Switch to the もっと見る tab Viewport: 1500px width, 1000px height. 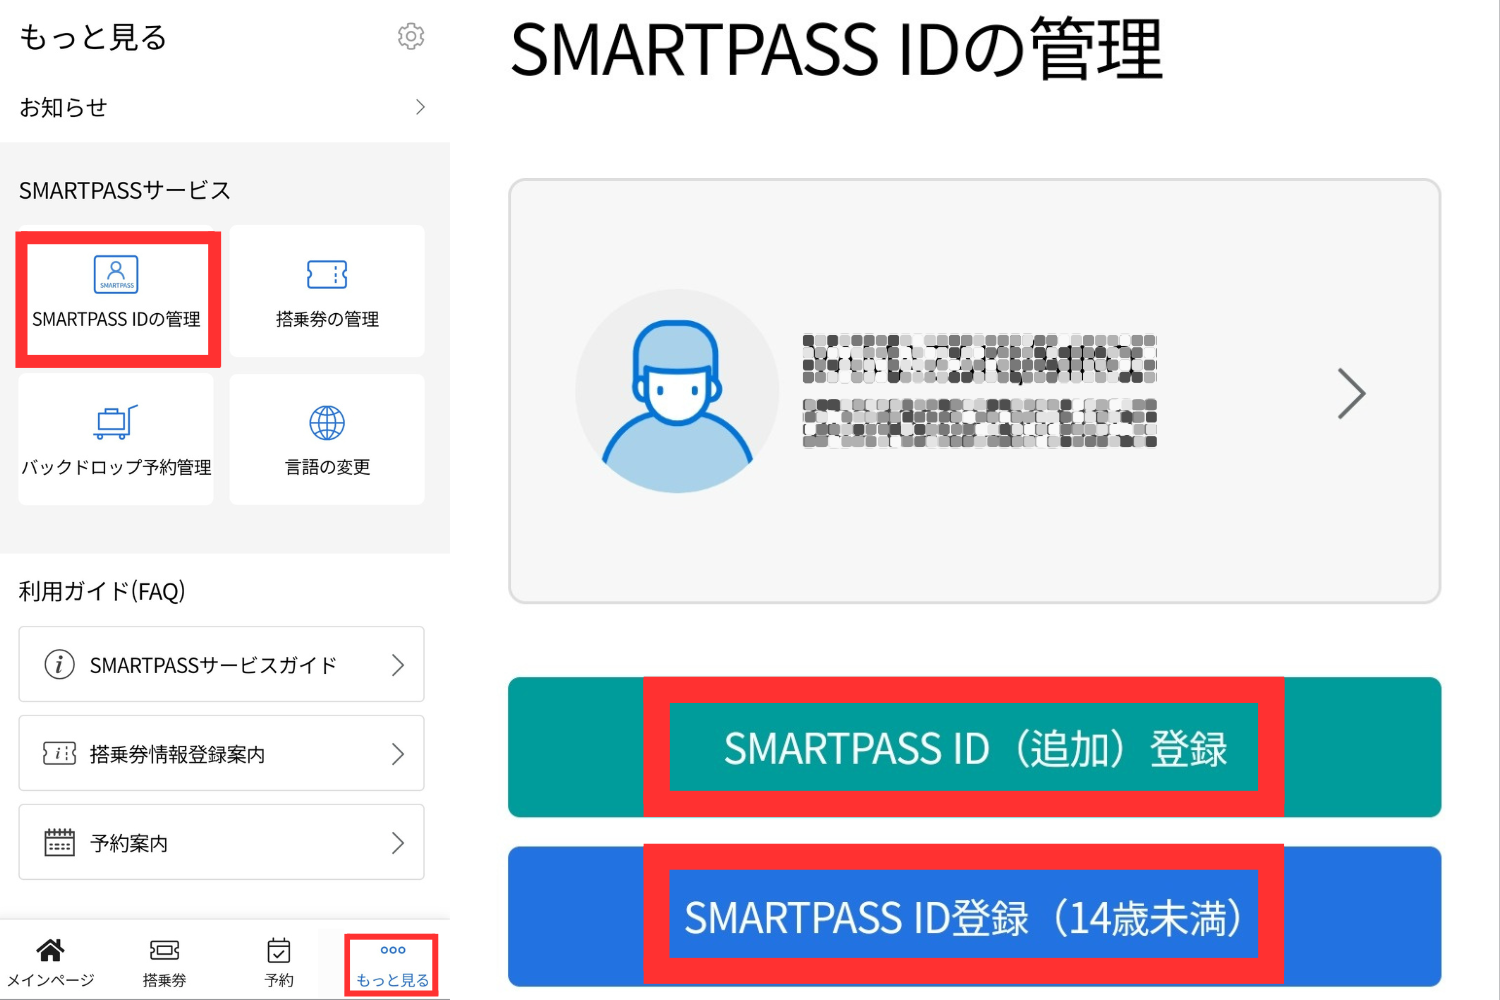(391, 962)
